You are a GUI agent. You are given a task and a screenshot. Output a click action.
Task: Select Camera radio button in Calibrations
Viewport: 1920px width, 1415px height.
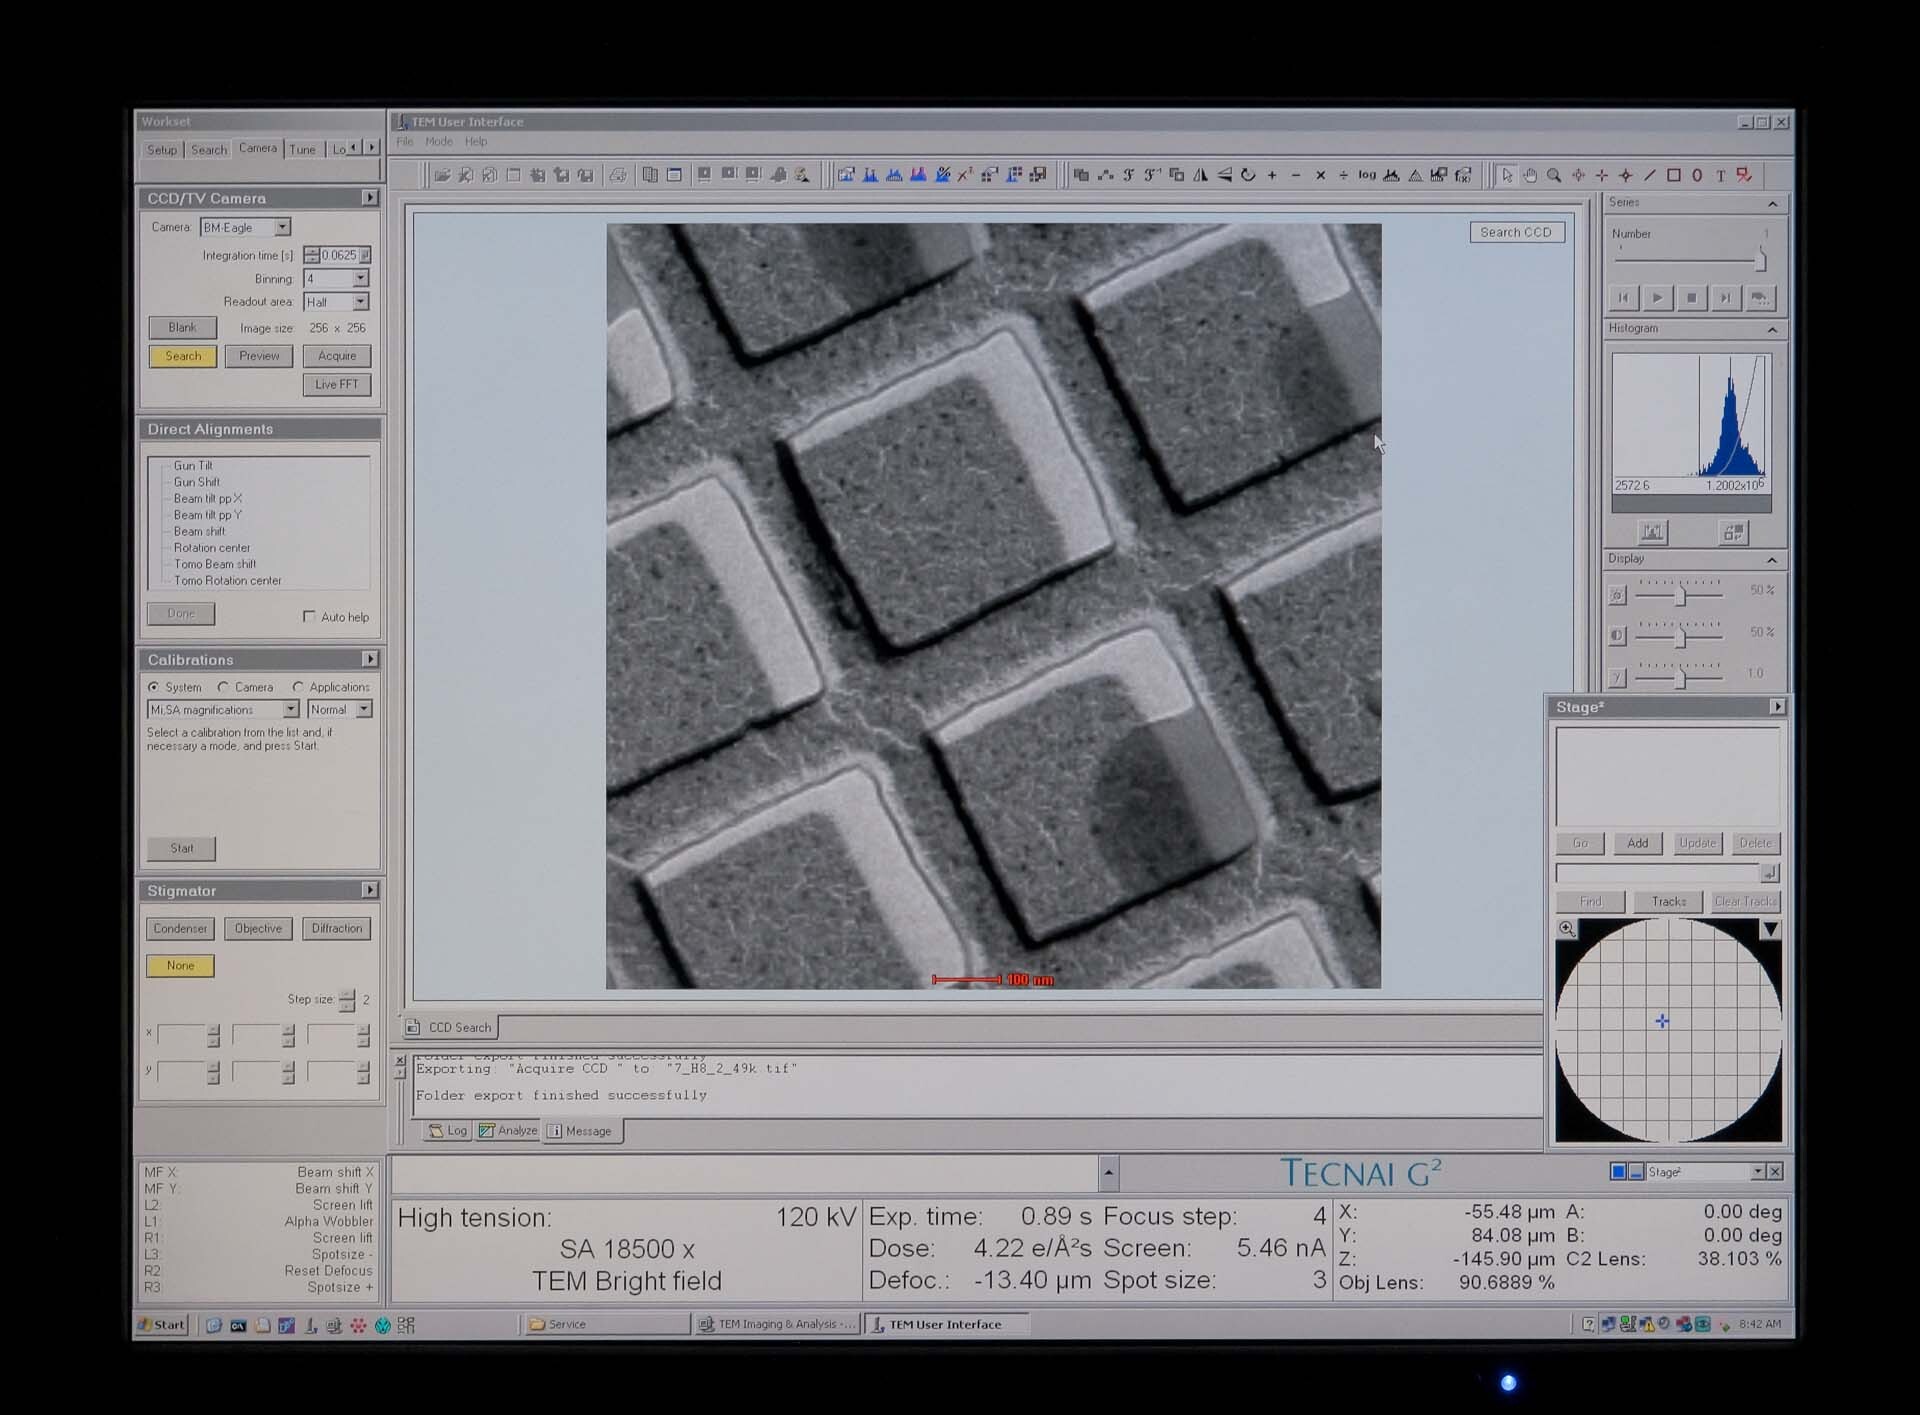[225, 686]
